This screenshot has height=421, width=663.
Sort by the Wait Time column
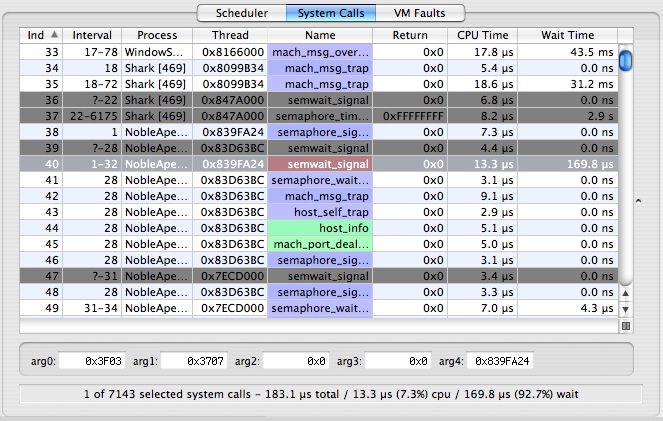point(567,35)
